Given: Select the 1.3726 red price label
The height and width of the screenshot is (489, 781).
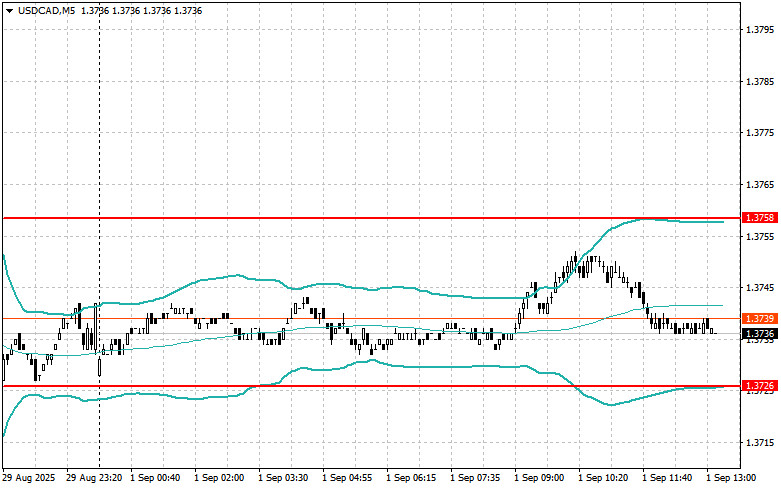Looking at the screenshot, I should coord(760,386).
